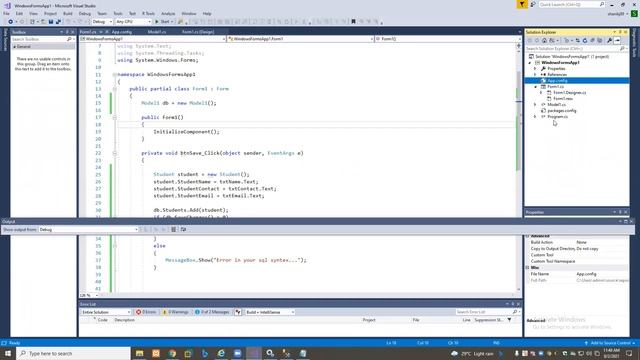
Task: Click the Save file toolbar icon
Action: pos(51,22)
